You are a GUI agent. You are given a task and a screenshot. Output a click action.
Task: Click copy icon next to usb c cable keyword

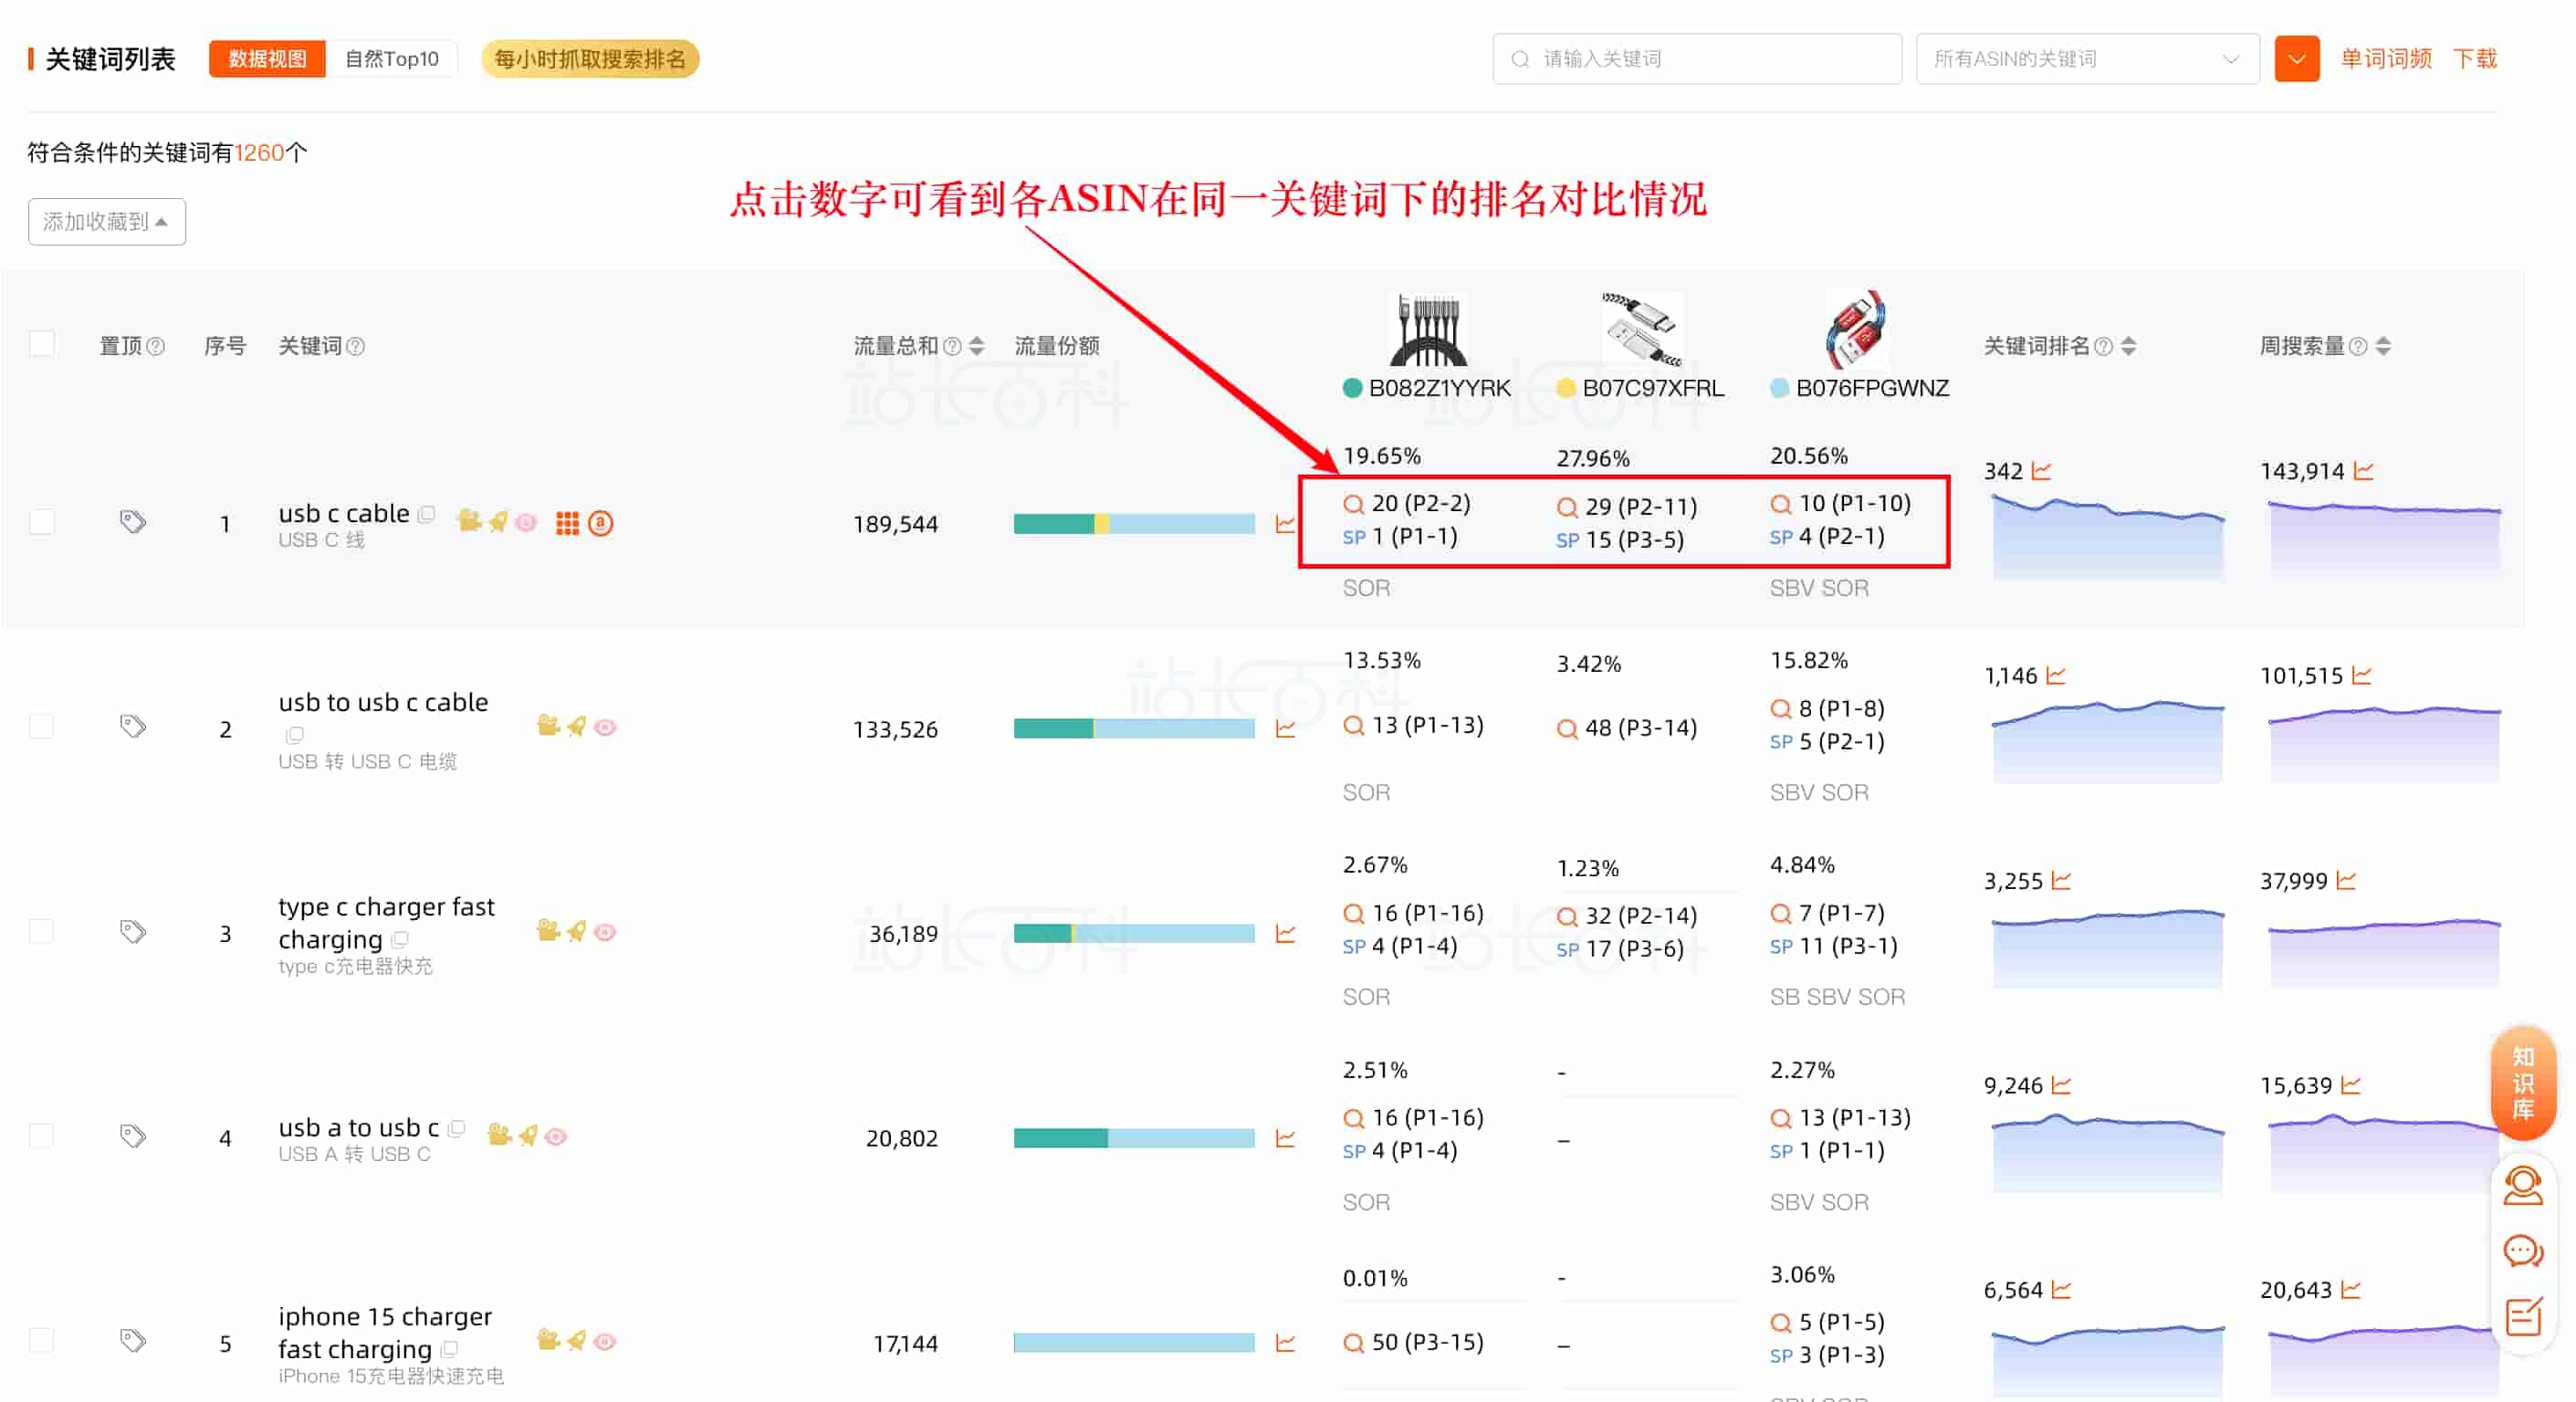click(x=427, y=514)
